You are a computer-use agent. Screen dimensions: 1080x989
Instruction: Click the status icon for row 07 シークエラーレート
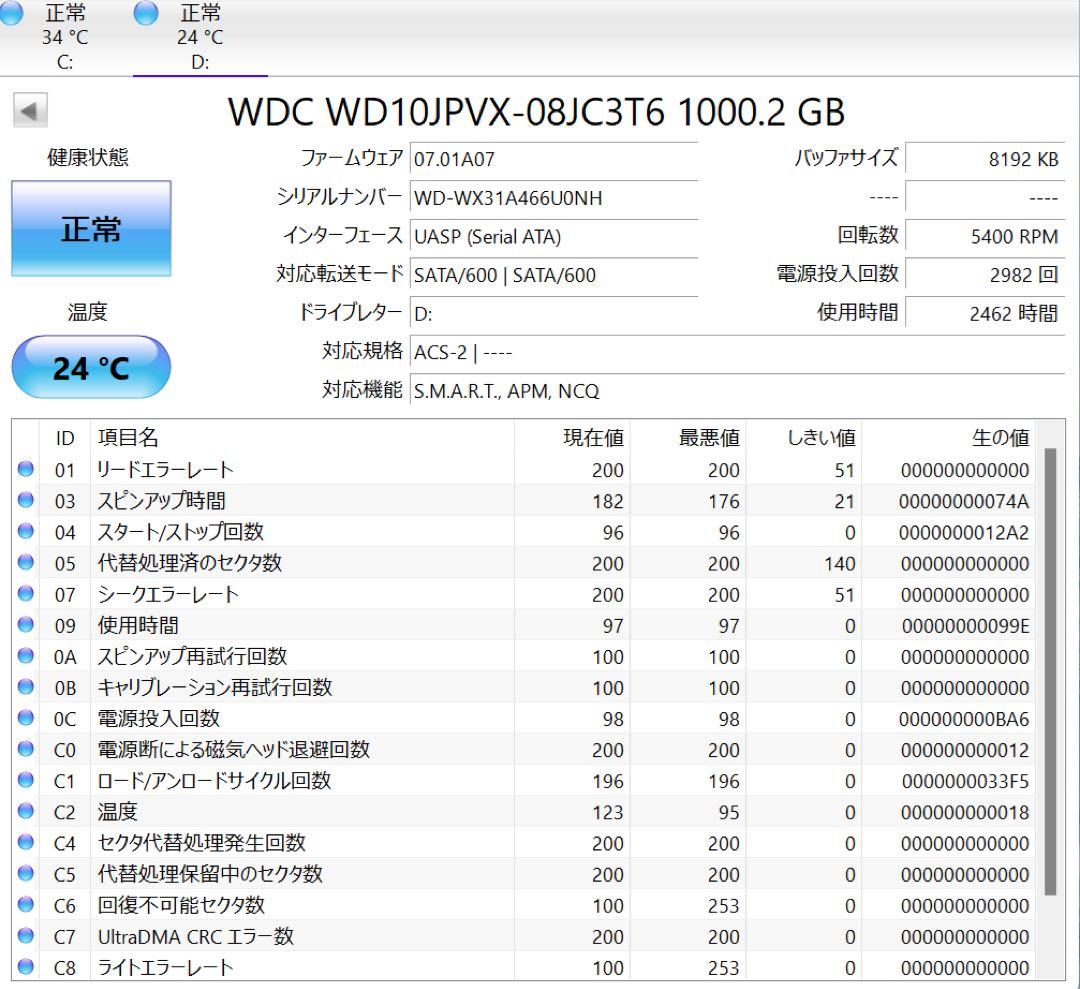pyautogui.click(x=25, y=593)
